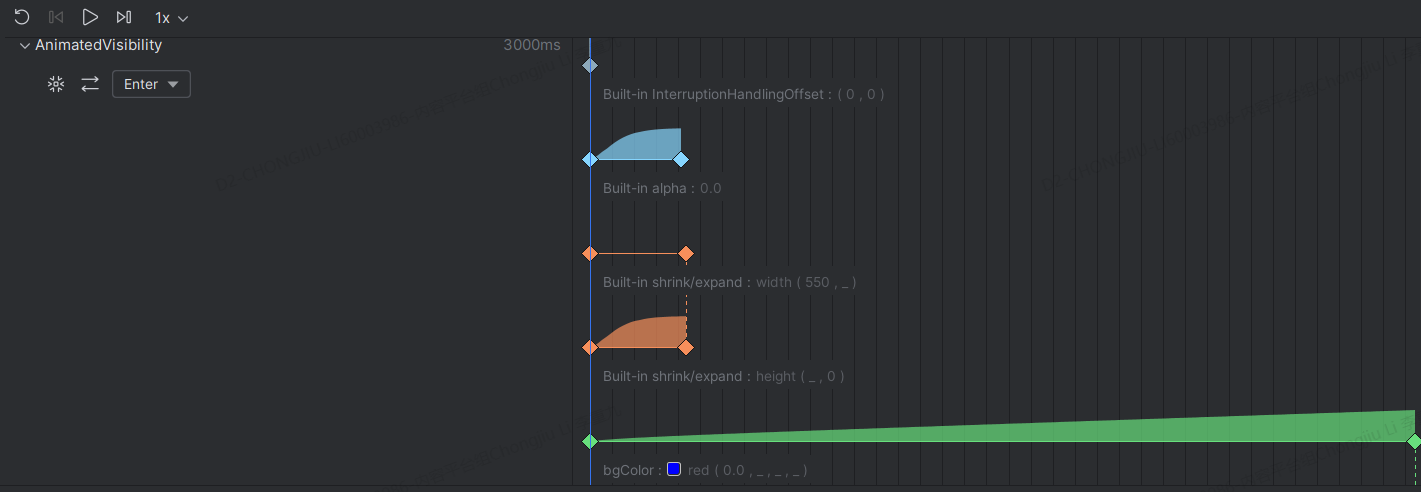Toggle freeze animation snowflake icon
The width and height of the screenshot is (1421, 492).
(56, 85)
